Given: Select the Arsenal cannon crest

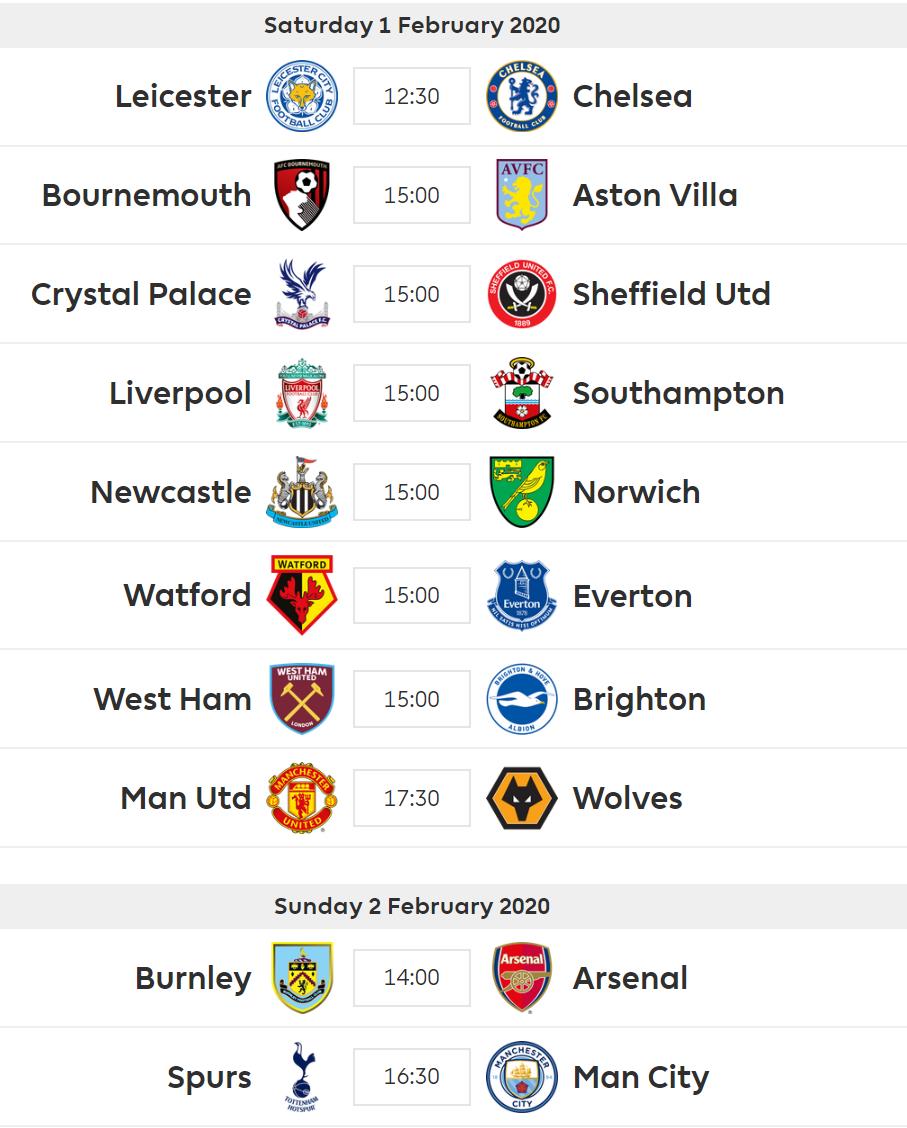Looking at the screenshot, I should (521, 977).
